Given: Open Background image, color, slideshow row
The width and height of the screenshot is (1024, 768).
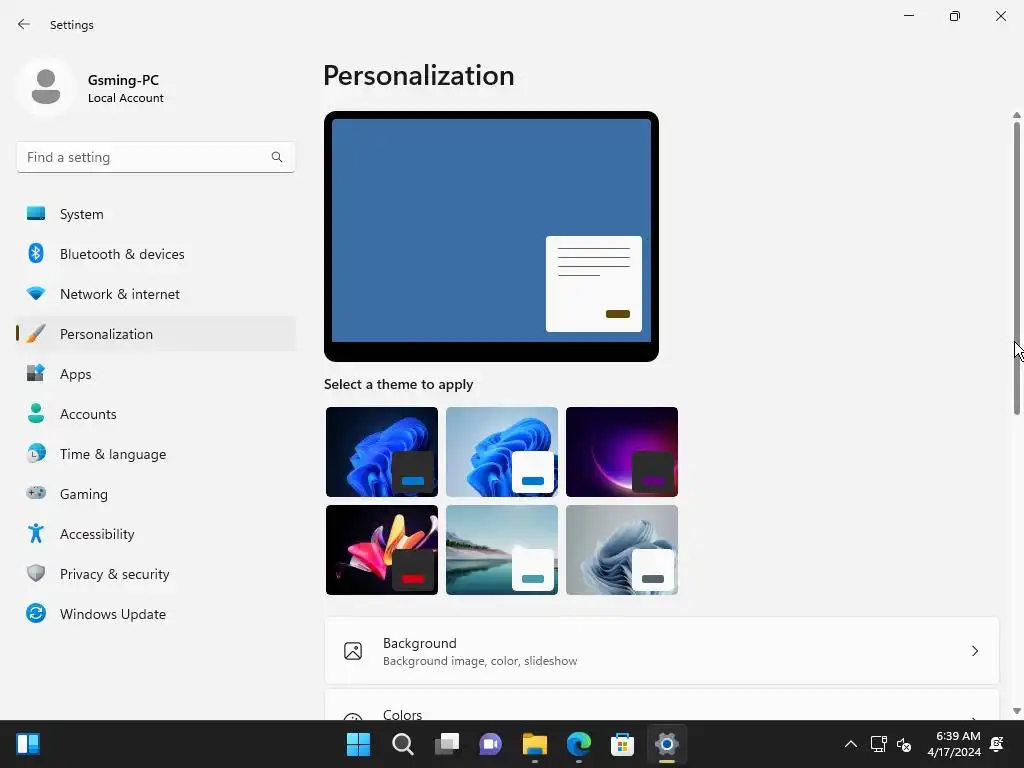Looking at the screenshot, I should [x=662, y=651].
